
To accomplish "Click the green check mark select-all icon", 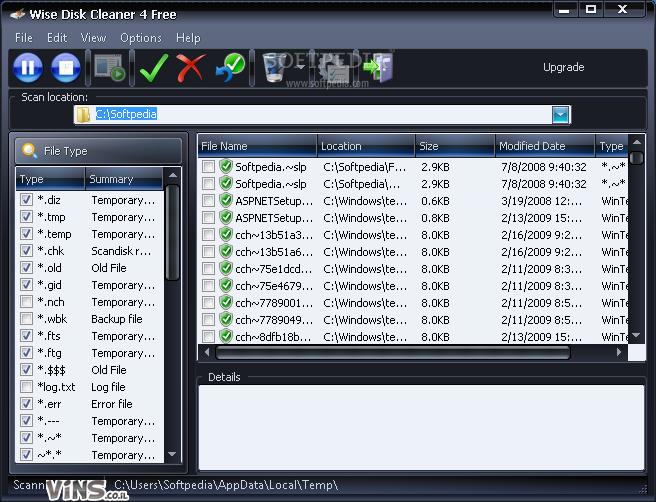I will (x=154, y=67).
